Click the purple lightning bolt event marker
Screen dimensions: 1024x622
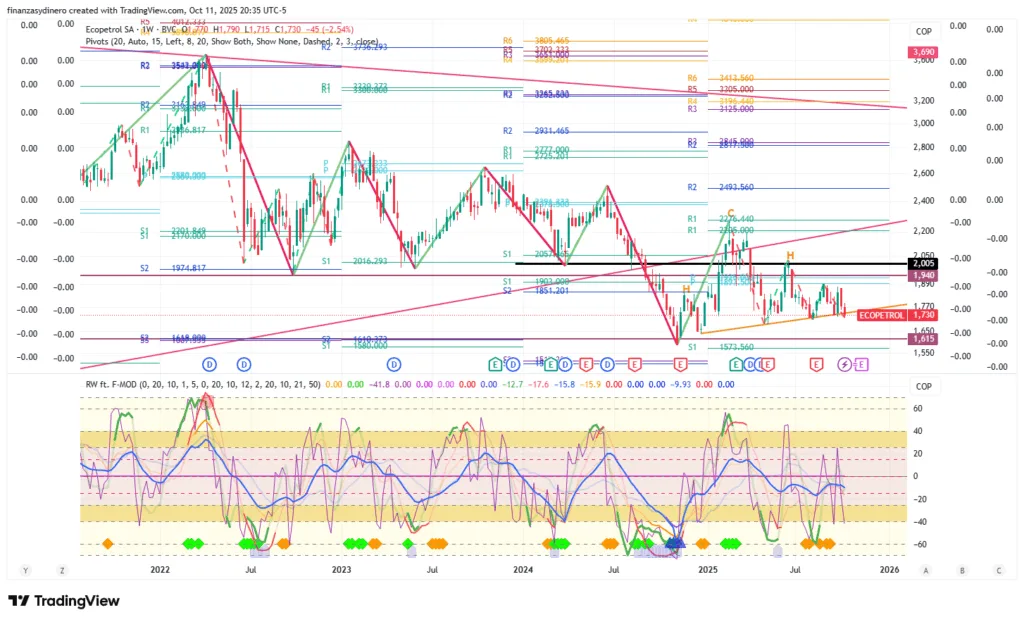click(x=844, y=364)
